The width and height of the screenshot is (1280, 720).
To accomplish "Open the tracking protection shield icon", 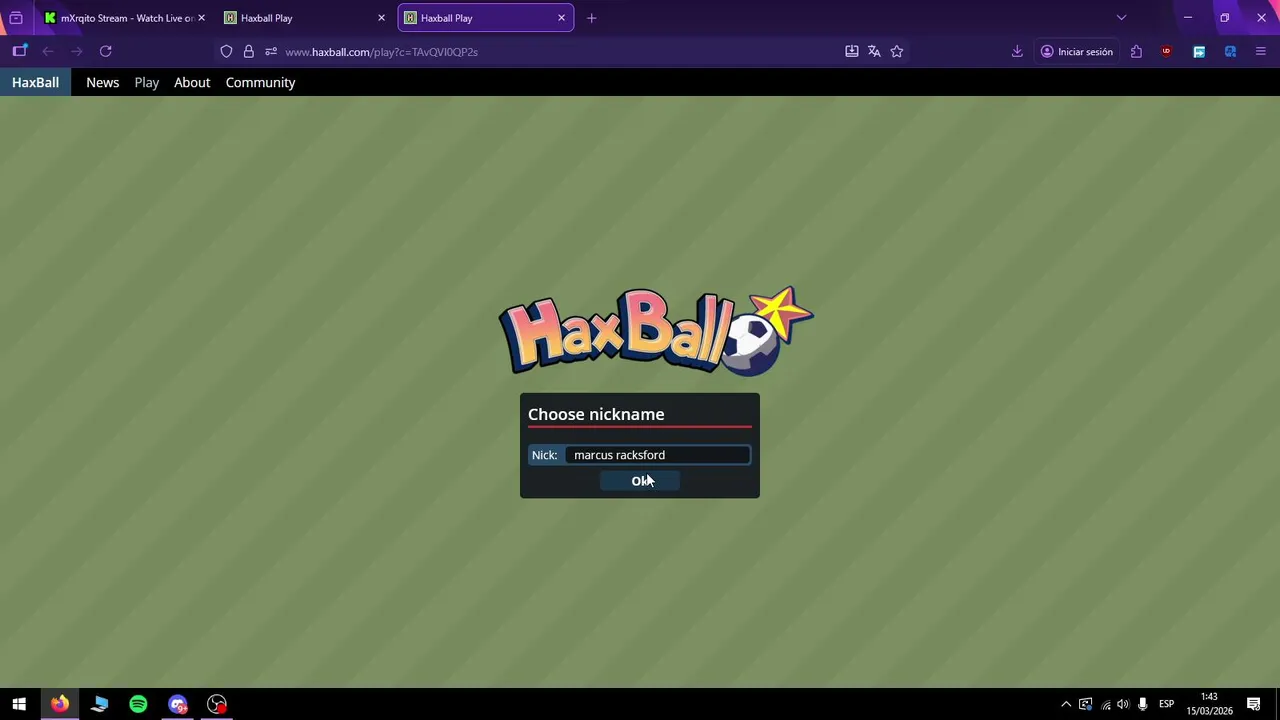I will [x=226, y=51].
